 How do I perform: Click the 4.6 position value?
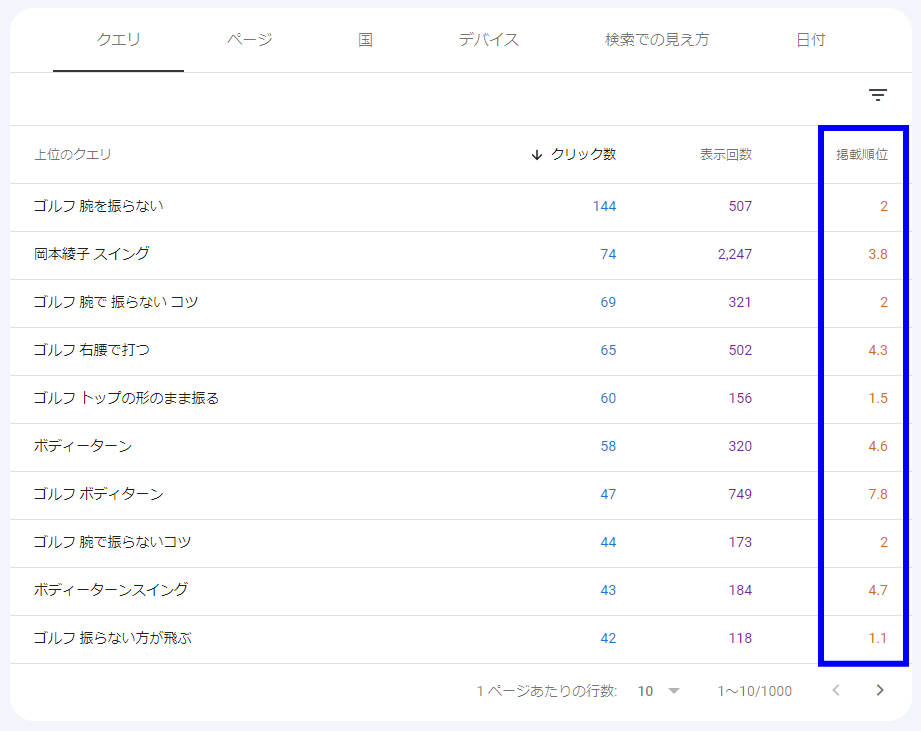[878, 446]
